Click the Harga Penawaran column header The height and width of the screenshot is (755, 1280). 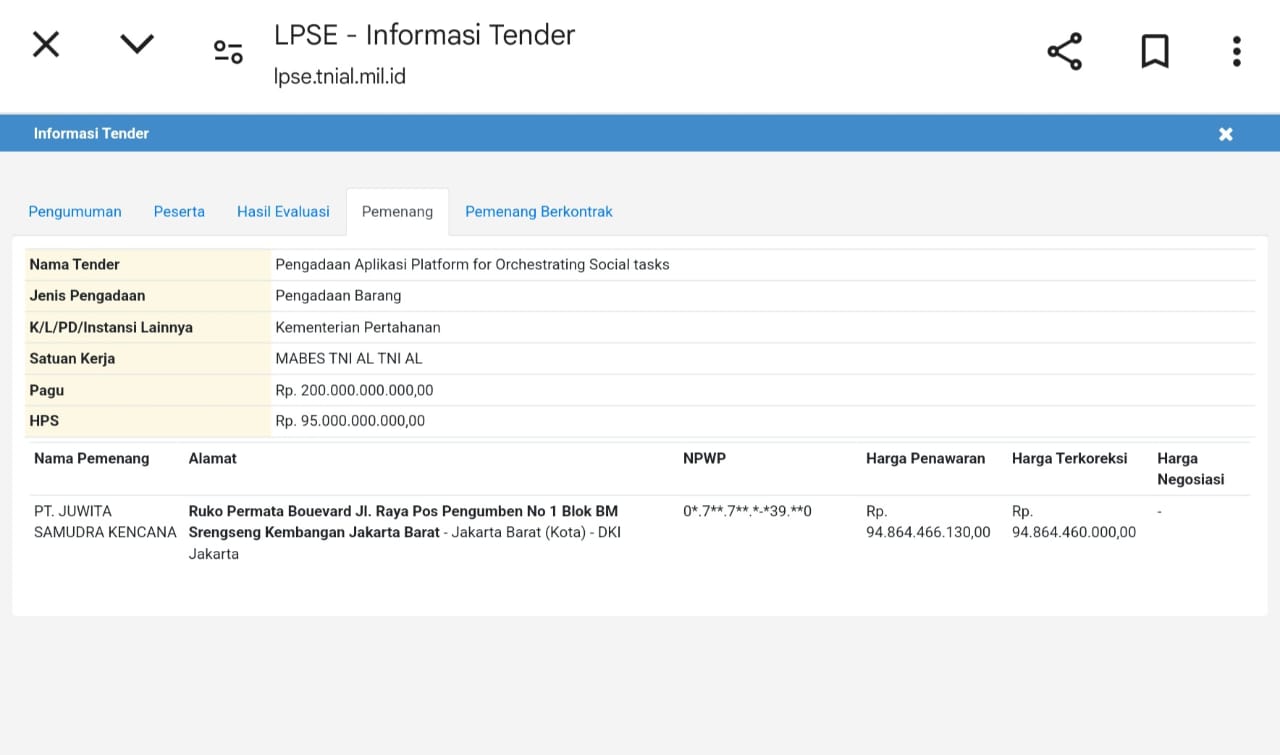[925, 458]
